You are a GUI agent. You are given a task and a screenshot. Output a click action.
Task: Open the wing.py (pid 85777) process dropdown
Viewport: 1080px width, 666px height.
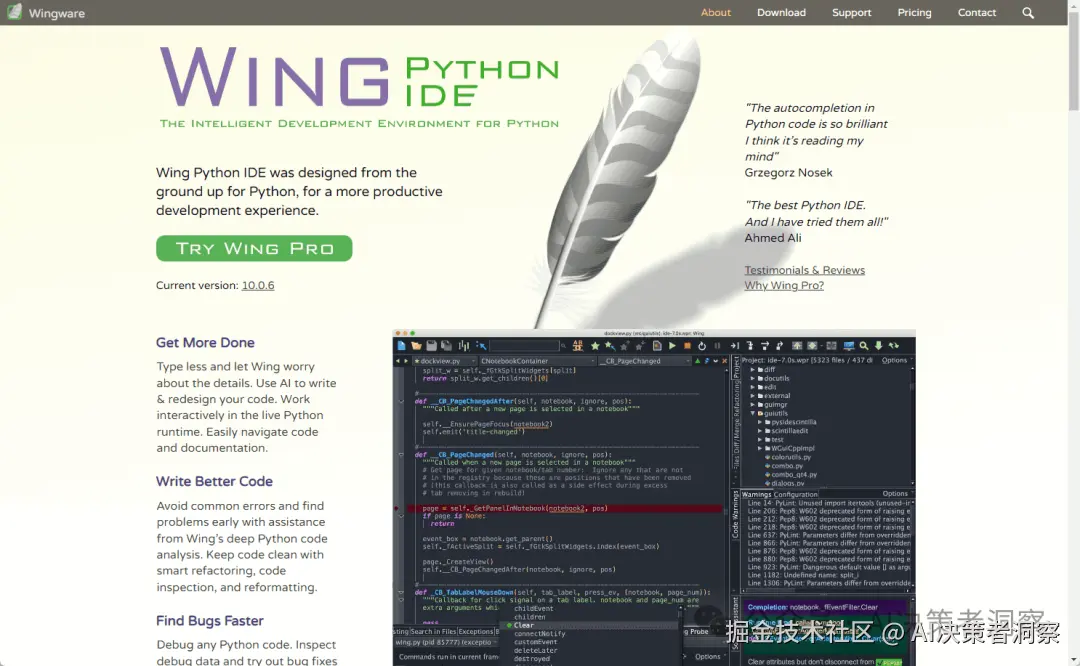[x=446, y=642]
